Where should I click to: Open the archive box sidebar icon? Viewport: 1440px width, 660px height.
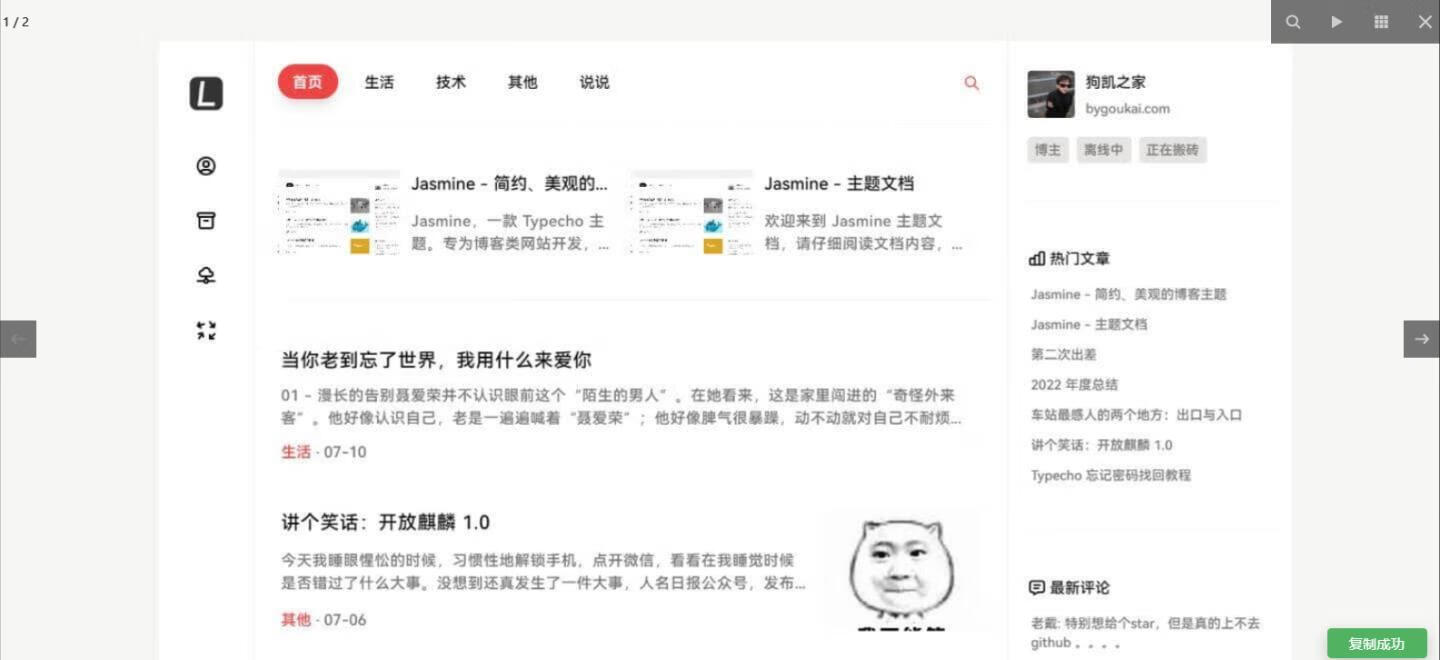click(206, 221)
